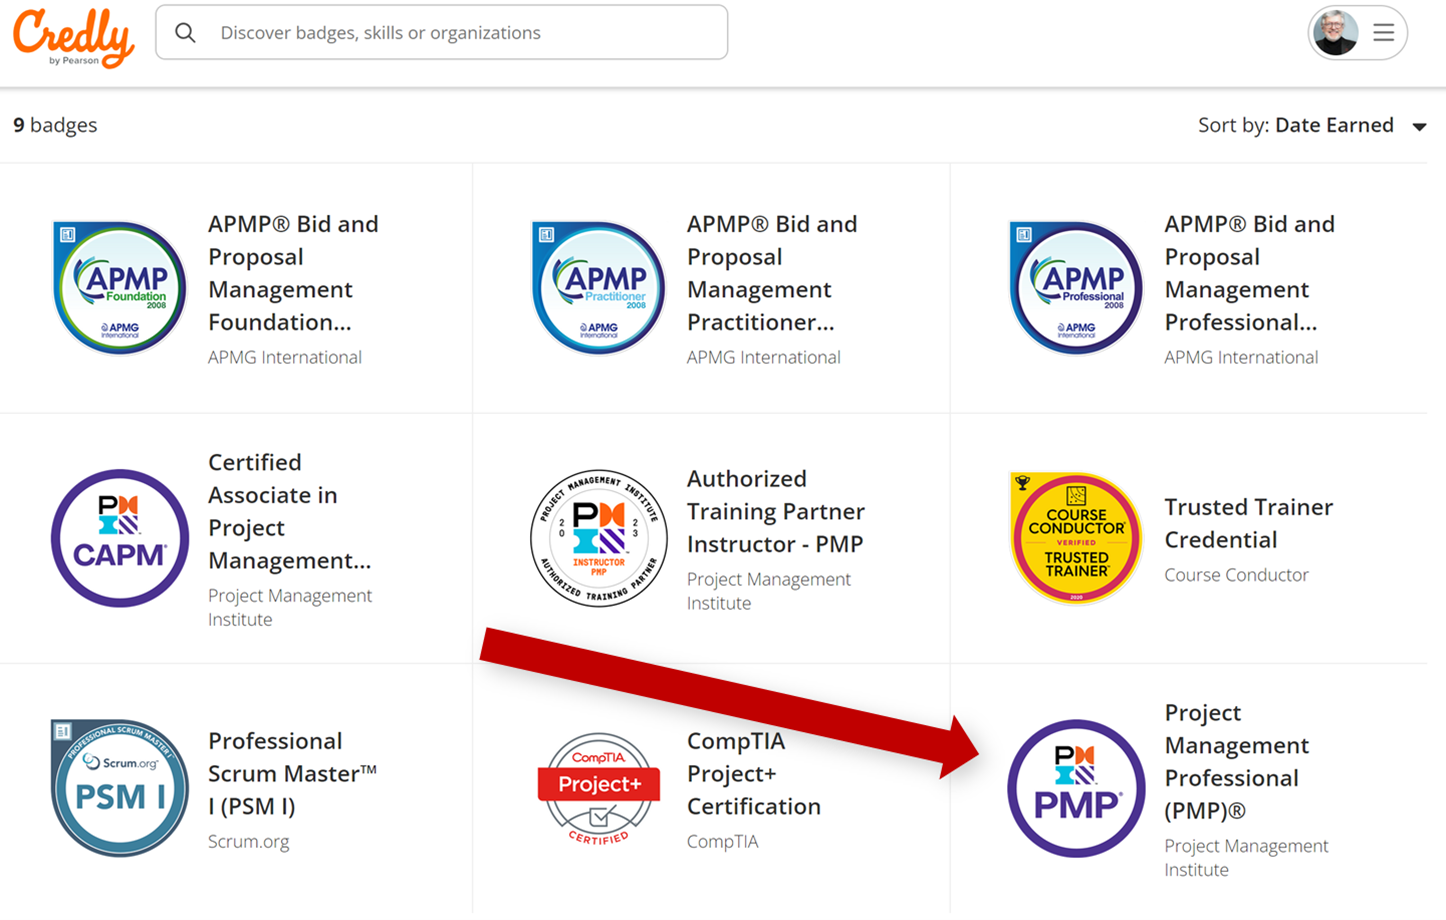The height and width of the screenshot is (920, 1446).
Task: Click the Credly by Pearson logo
Action: 73,37
